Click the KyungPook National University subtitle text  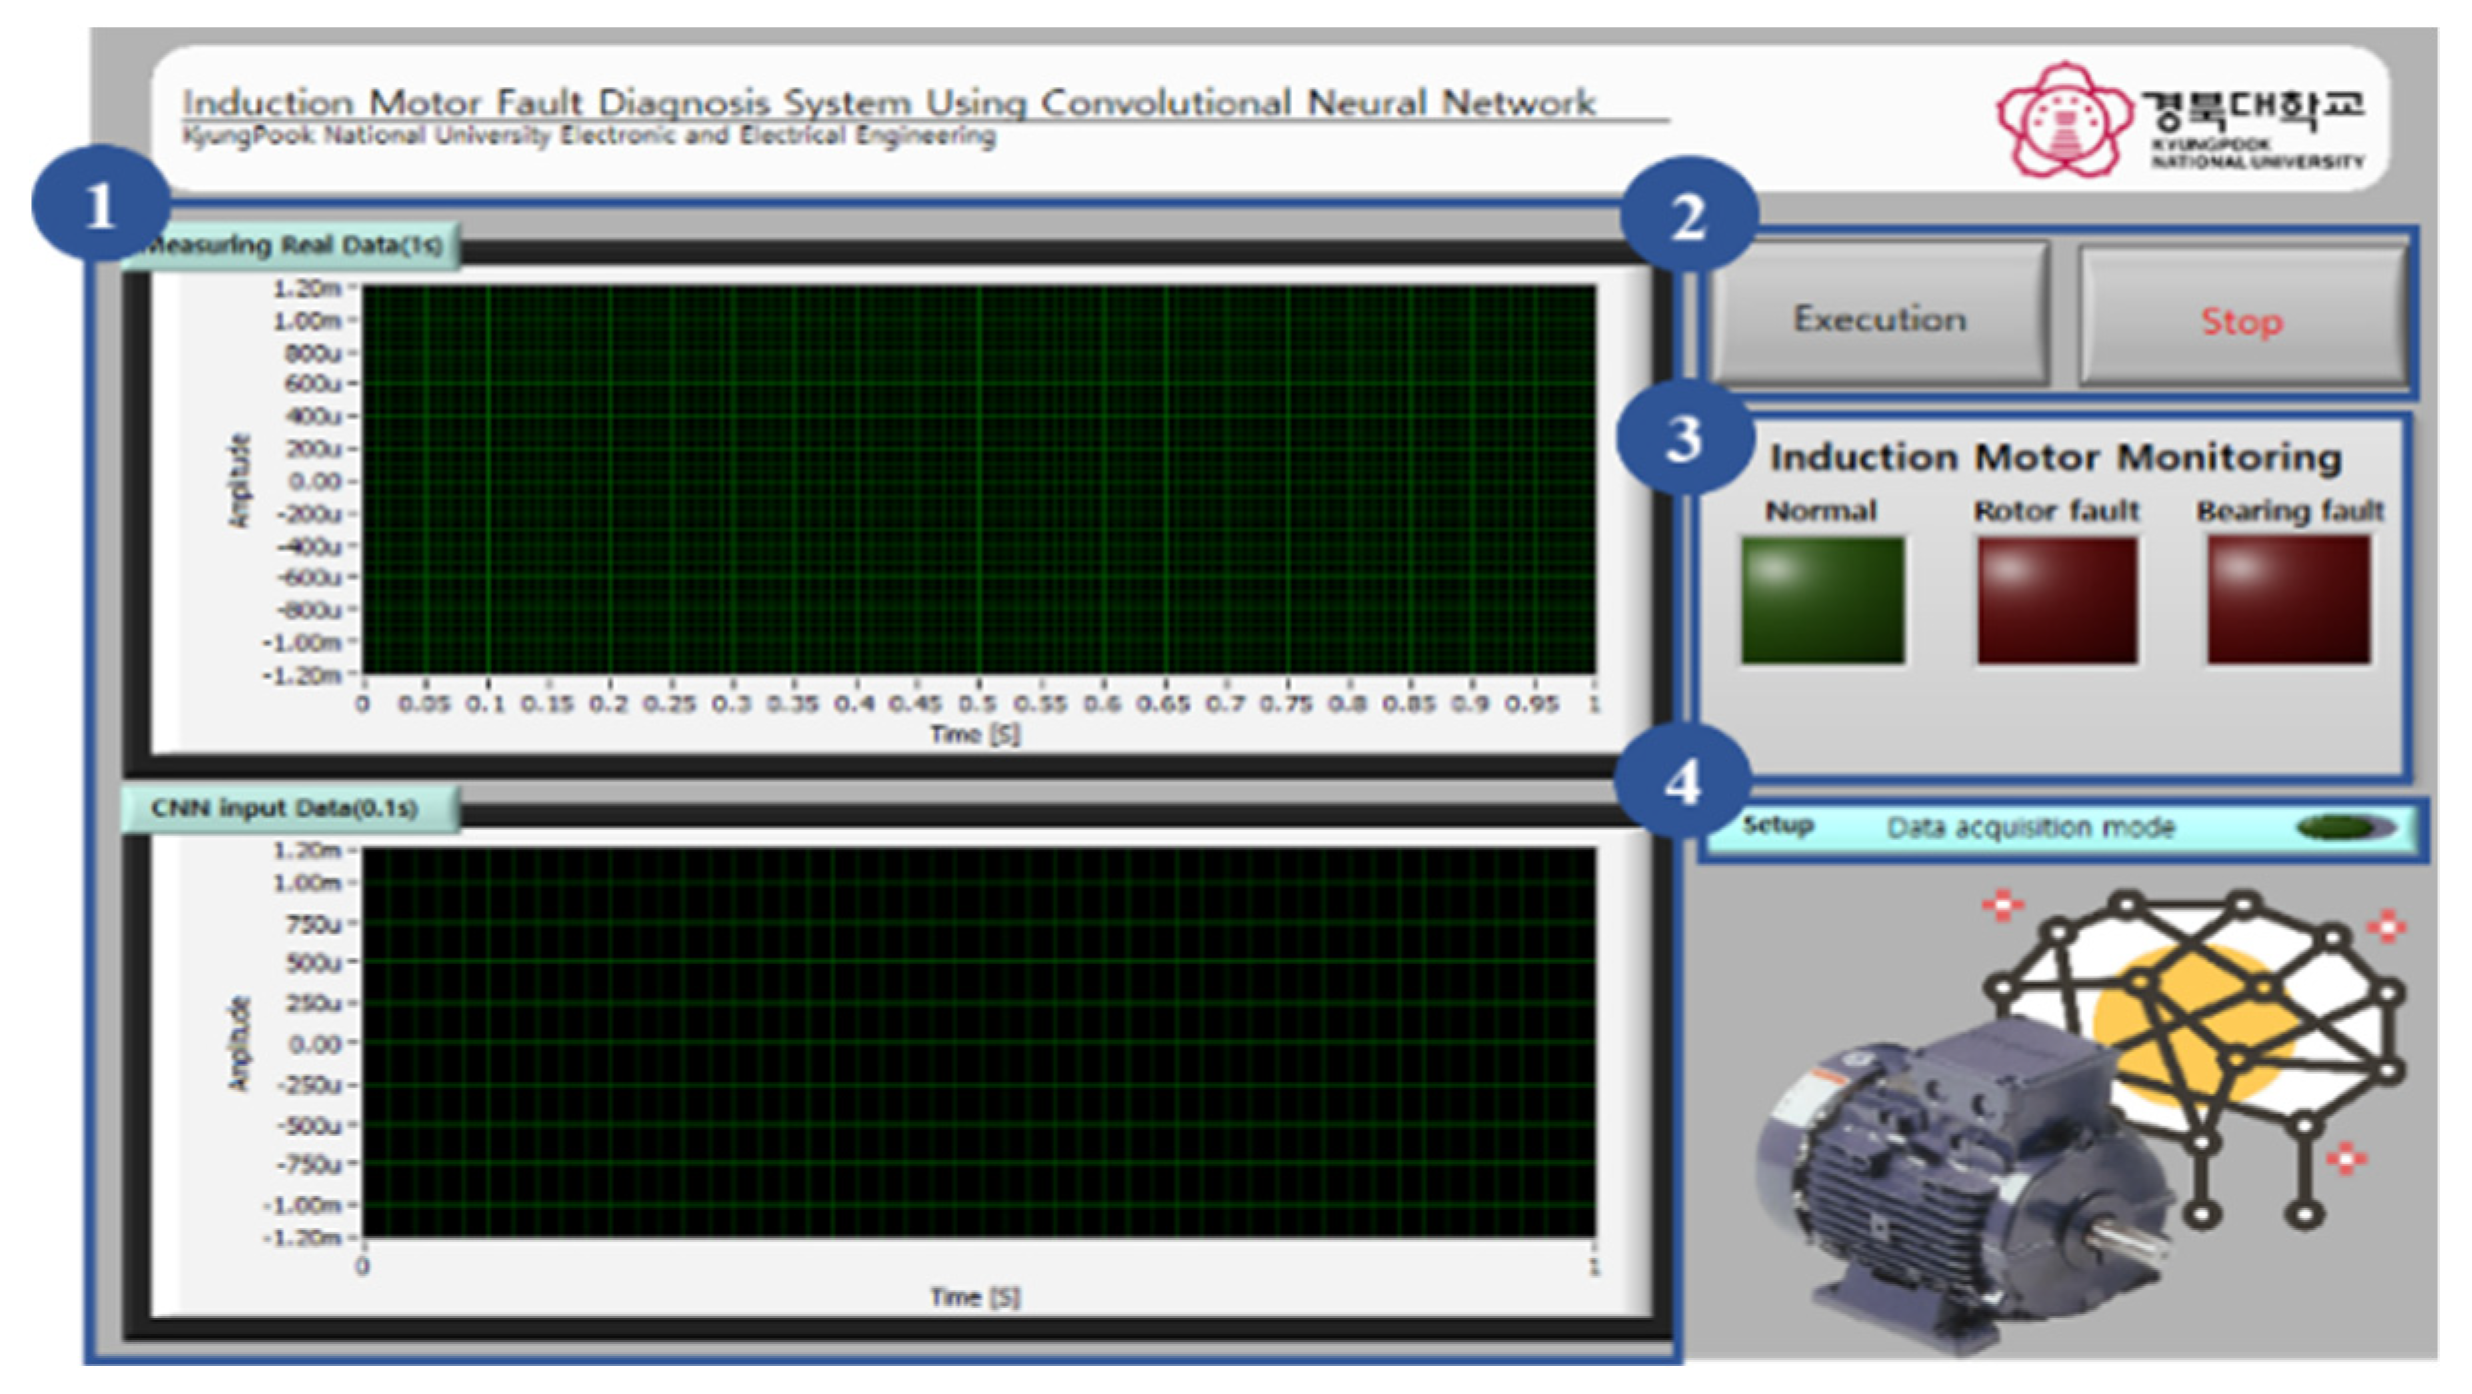588,135
